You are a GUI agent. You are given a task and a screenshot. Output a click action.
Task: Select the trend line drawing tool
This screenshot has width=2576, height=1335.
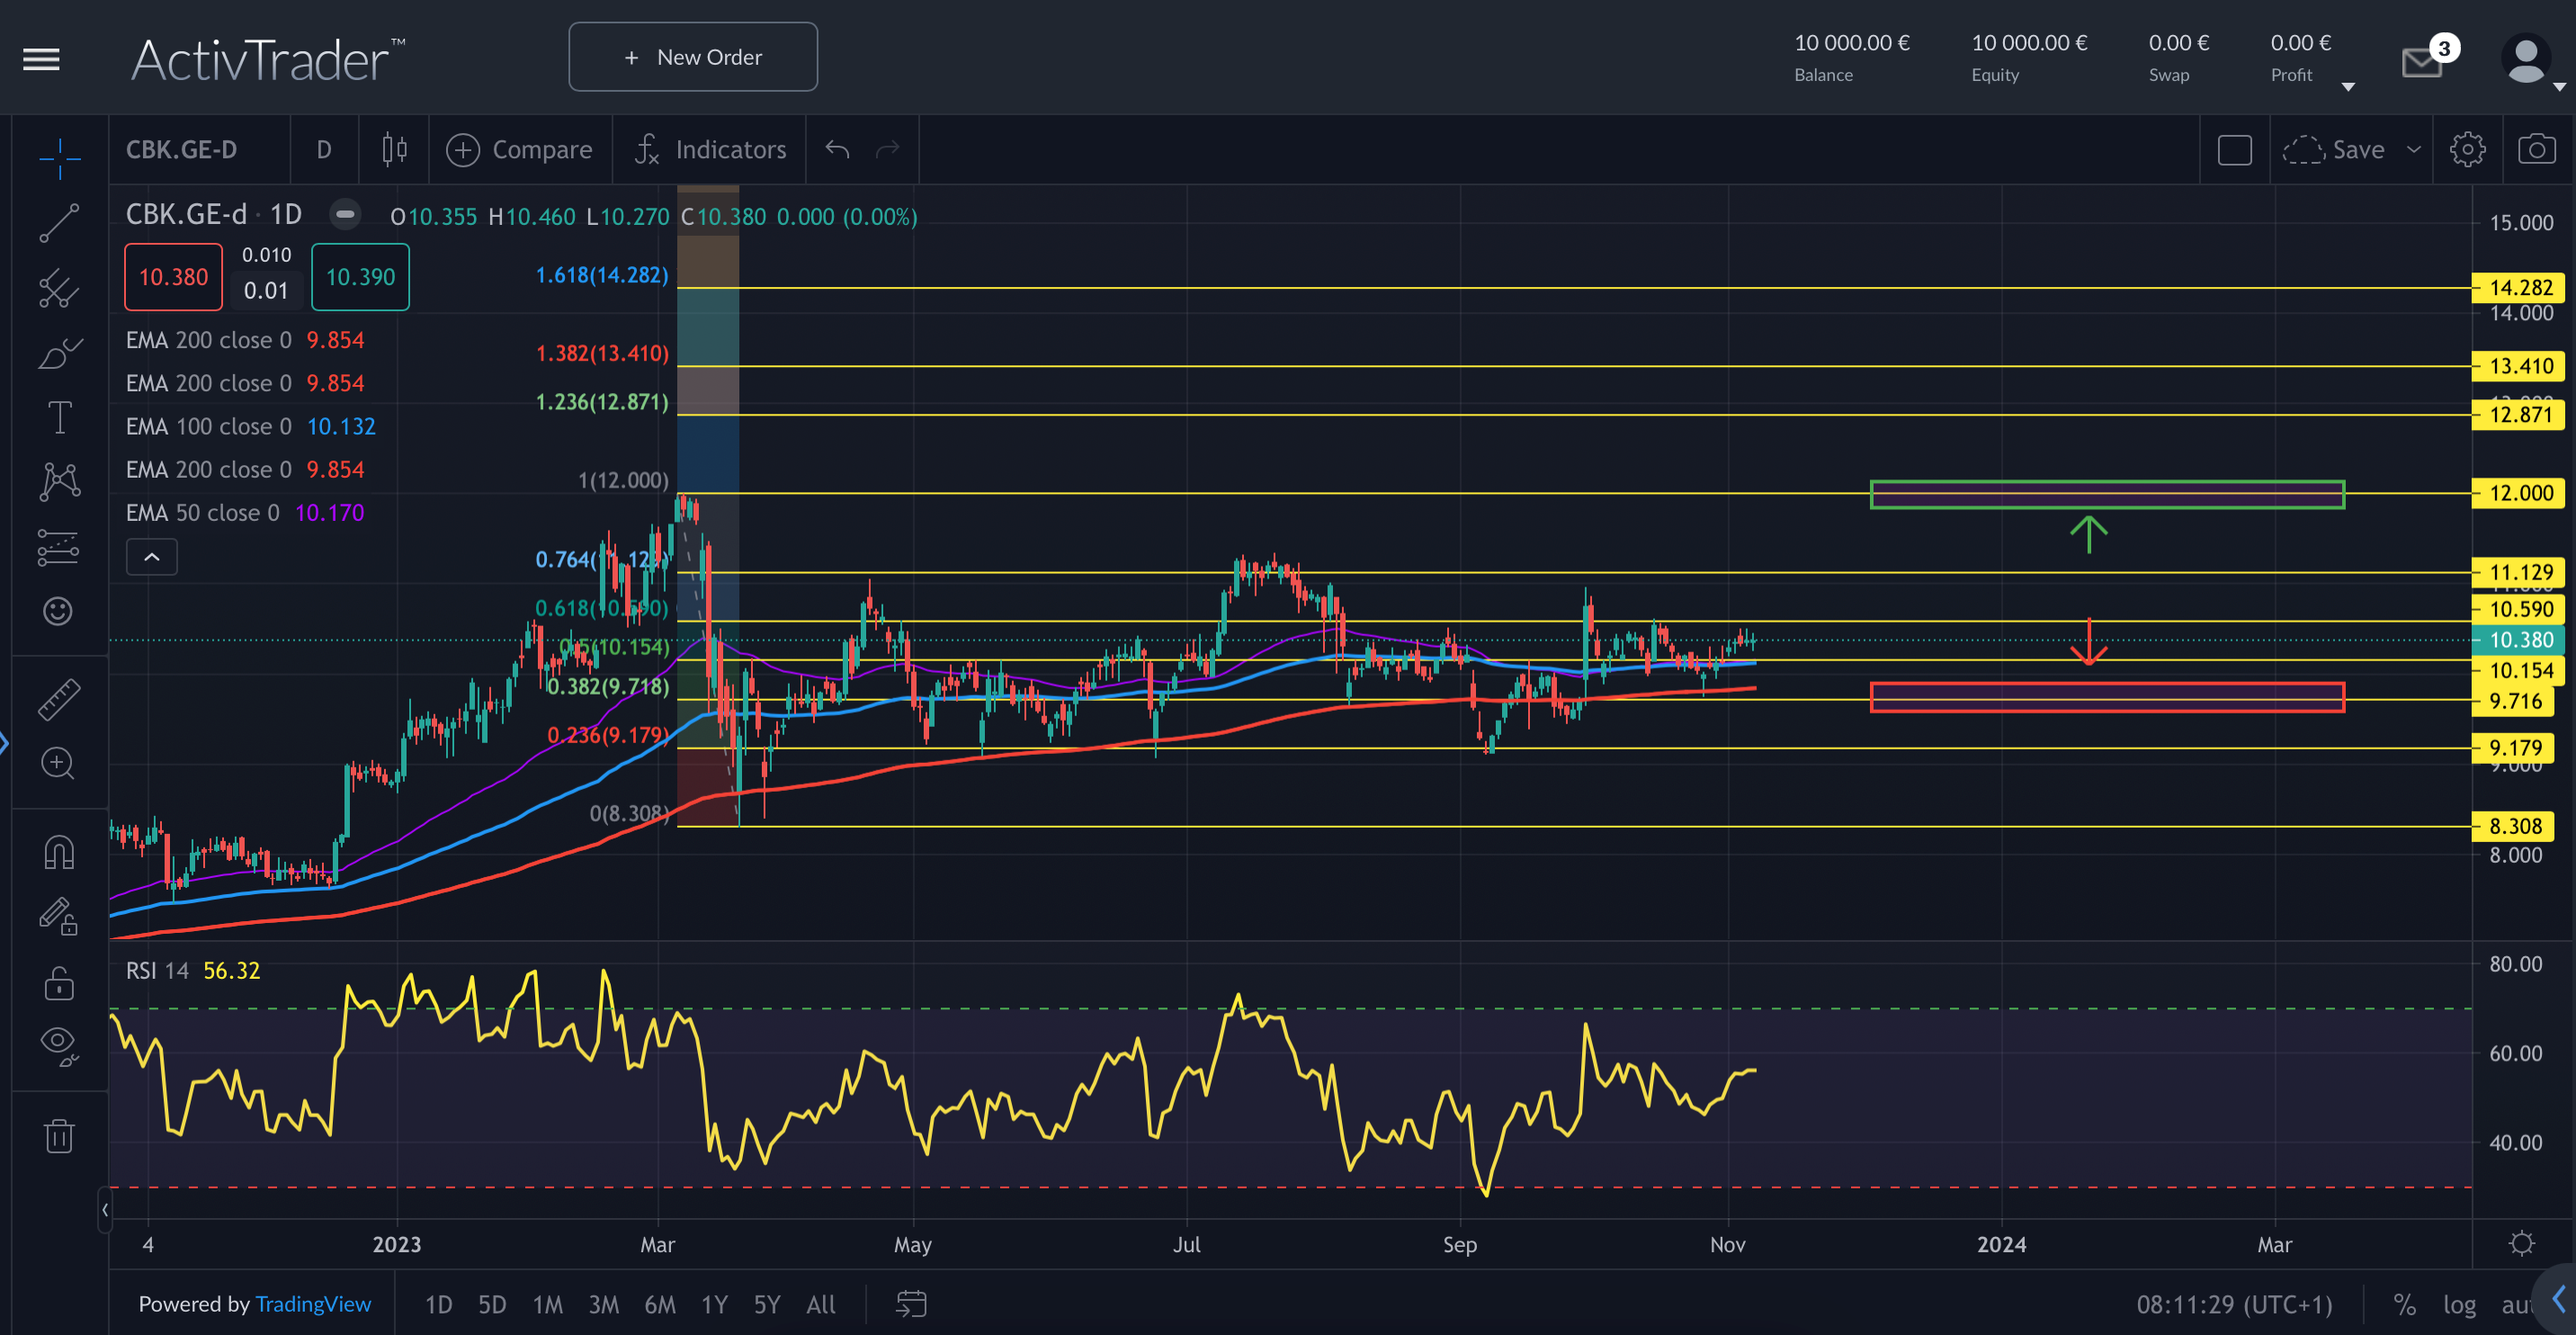pyautogui.click(x=59, y=222)
